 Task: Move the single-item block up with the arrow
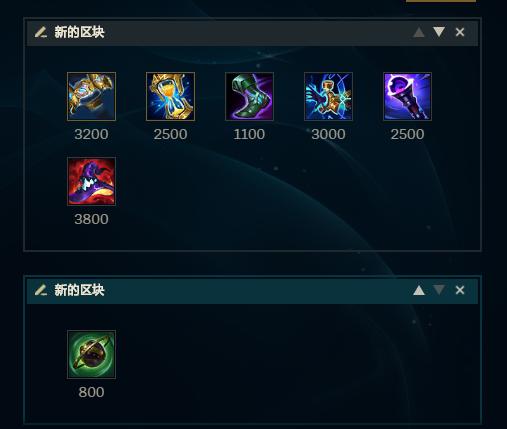(419, 290)
